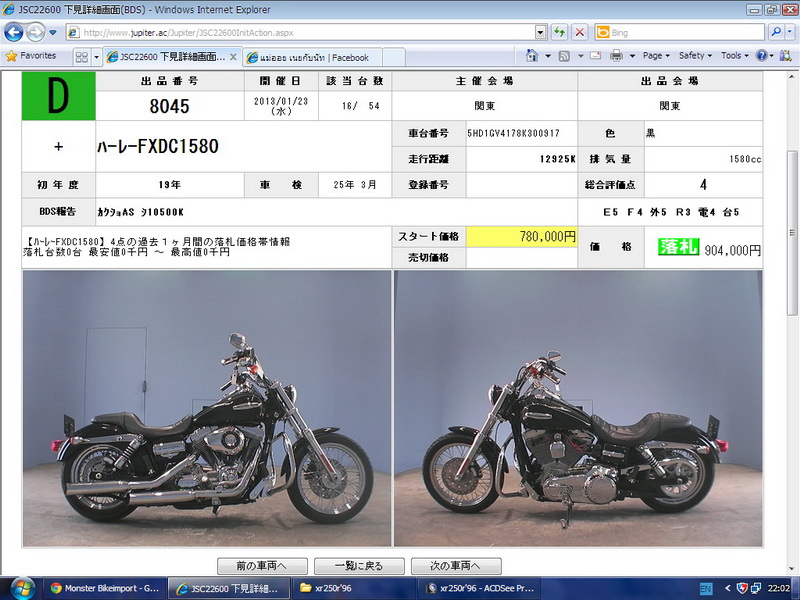The height and width of the screenshot is (600, 800).
Task: Expand the address bar autocomplete dropdown
Action: pyautogui.click(x=541, y=33)
